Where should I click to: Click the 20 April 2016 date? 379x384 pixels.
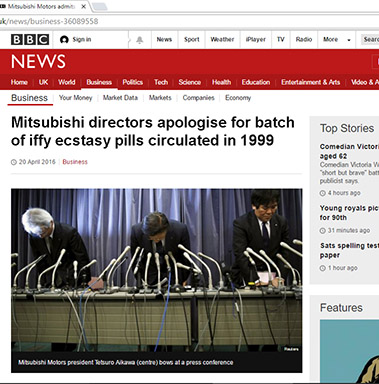click(37, 162)
